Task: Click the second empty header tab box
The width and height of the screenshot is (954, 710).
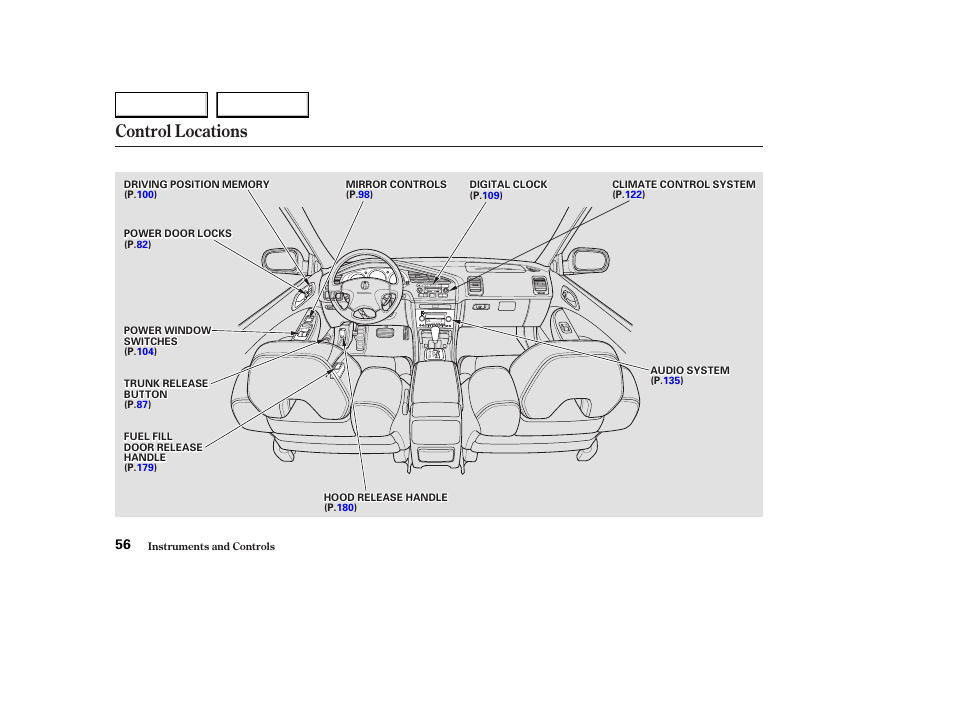Action: [x=262, y=105]
